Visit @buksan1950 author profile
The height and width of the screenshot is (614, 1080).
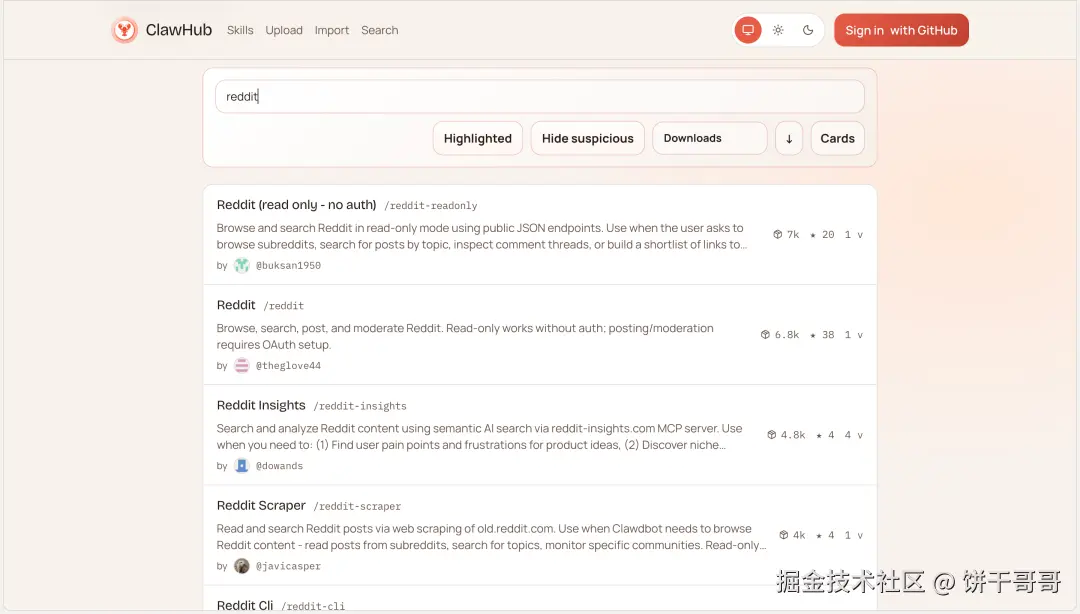pyautogui.click(x=289, y=265)
